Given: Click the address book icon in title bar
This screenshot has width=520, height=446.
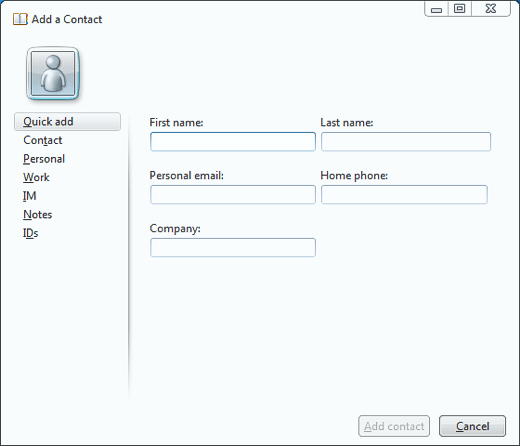Looking at the screenshot, I should pos(20,19).
